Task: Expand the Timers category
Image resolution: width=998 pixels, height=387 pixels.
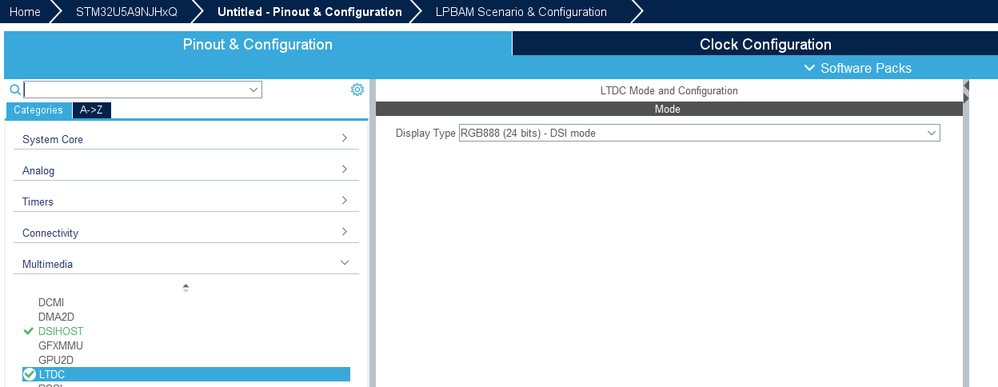Action: click(x=186, y=201)
